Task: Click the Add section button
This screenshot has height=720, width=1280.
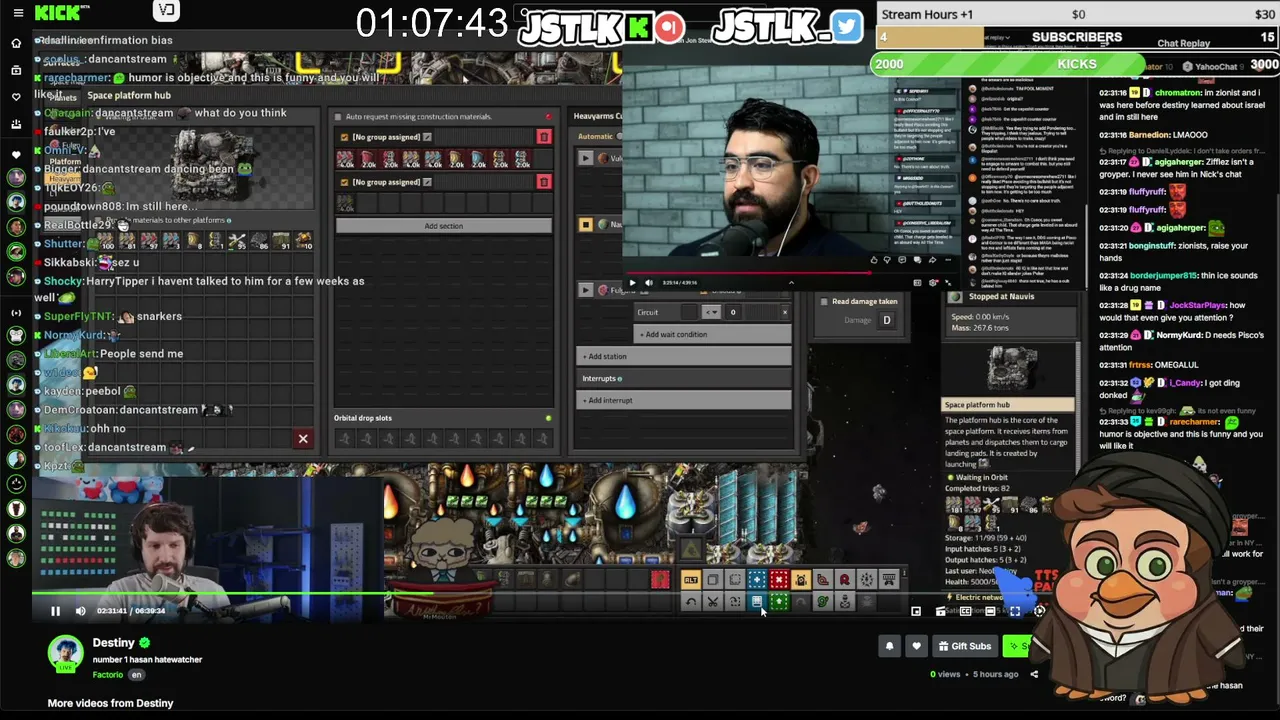Action: tap(444, 226)
